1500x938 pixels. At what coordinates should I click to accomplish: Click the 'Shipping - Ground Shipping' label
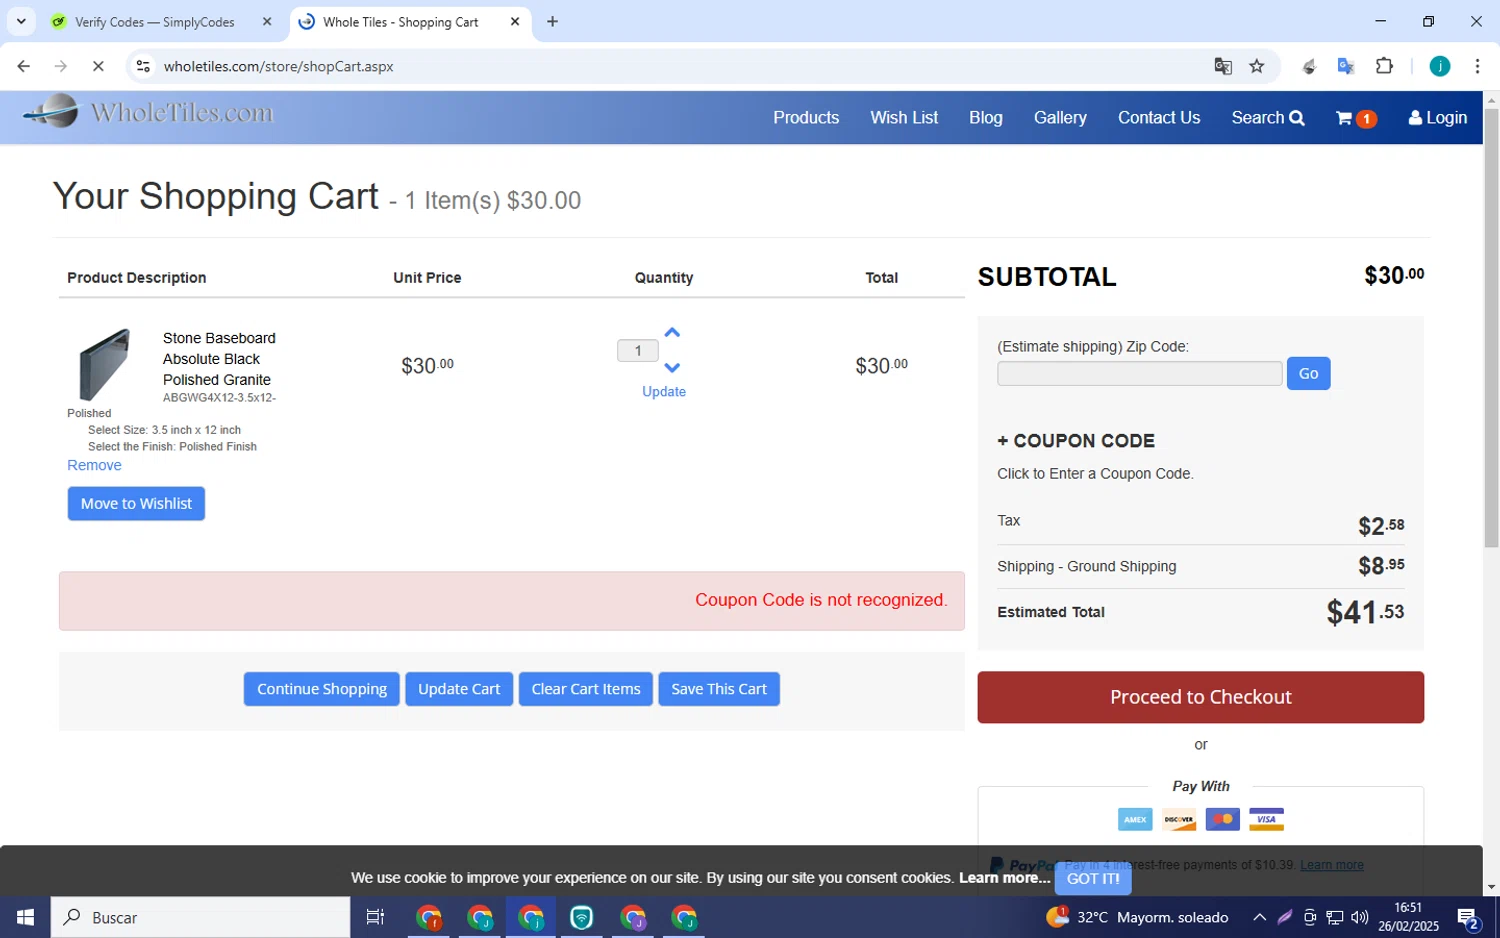point(1086,566)
